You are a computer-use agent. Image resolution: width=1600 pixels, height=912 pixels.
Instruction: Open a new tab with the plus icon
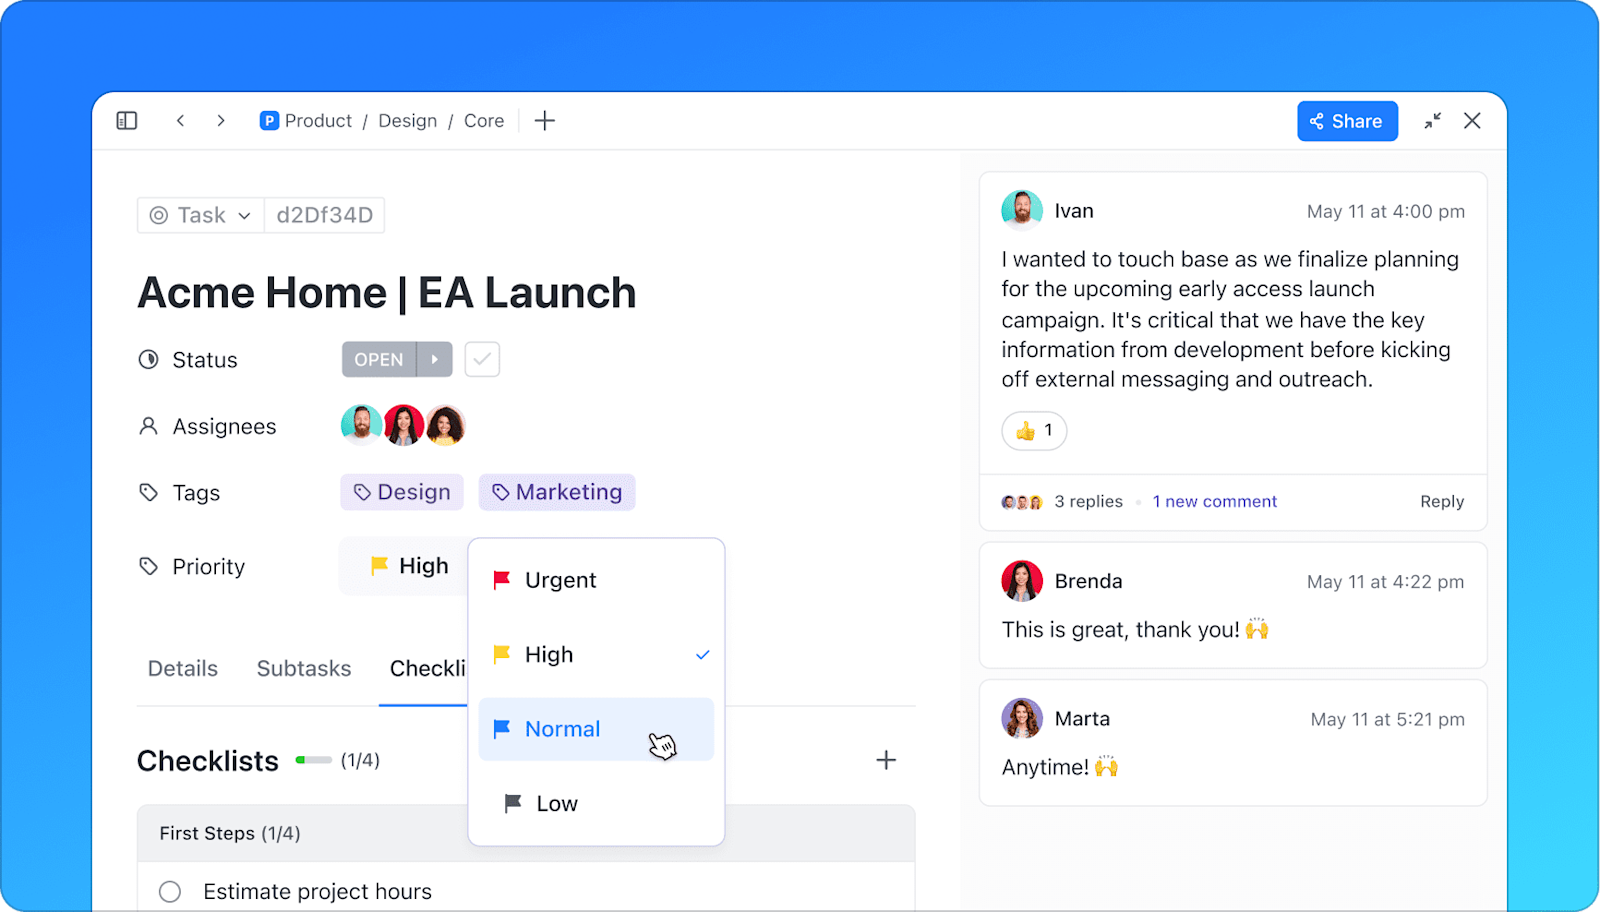pos(544,120)
